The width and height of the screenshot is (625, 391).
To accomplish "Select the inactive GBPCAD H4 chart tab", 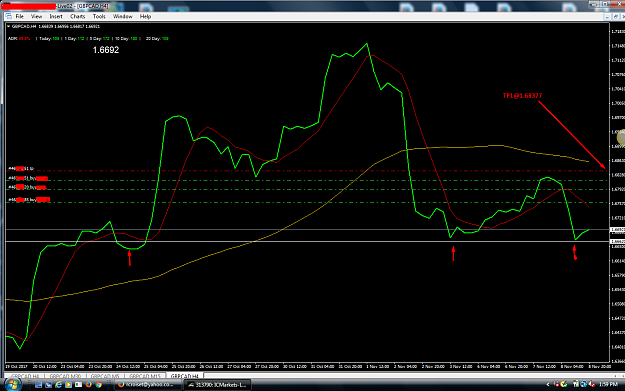I will tap(25, 376).
